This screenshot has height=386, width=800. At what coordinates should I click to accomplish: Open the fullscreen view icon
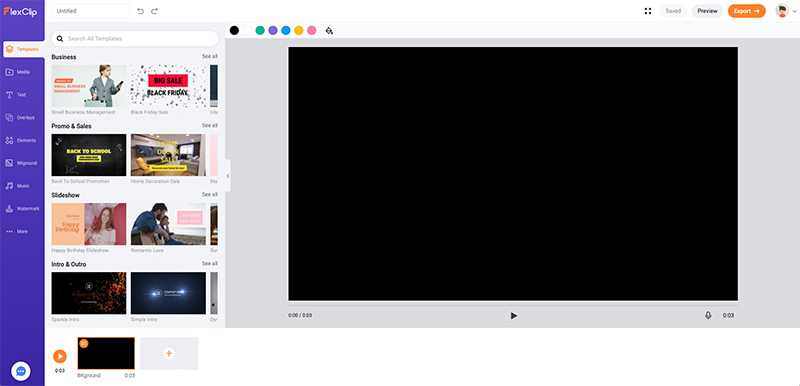coord(648,11)
